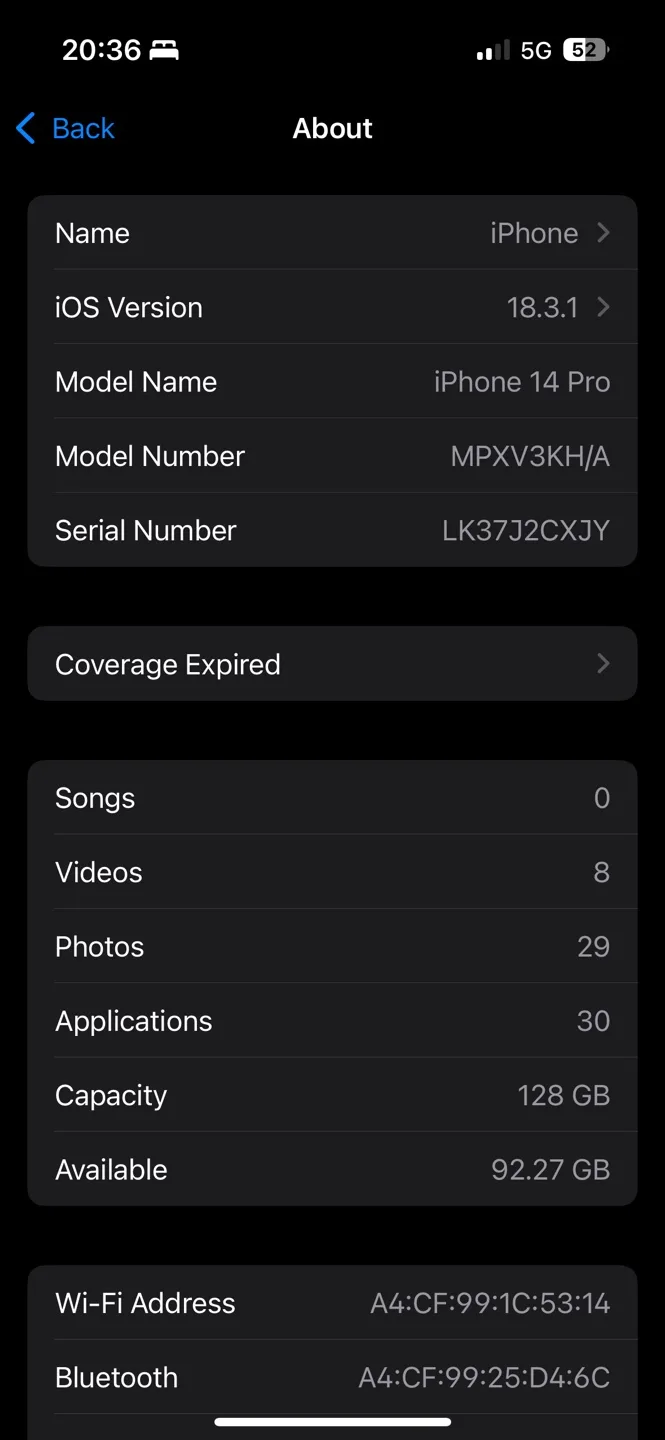Select the Serial Number value
This screenshot has height=1440, width=665.
526,530
